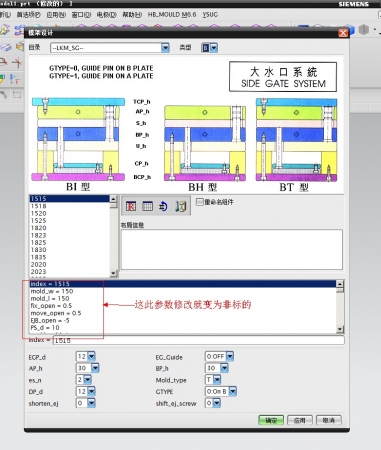
Task: Expand the shorten_ej dropdown
Action: click(91, 403)
